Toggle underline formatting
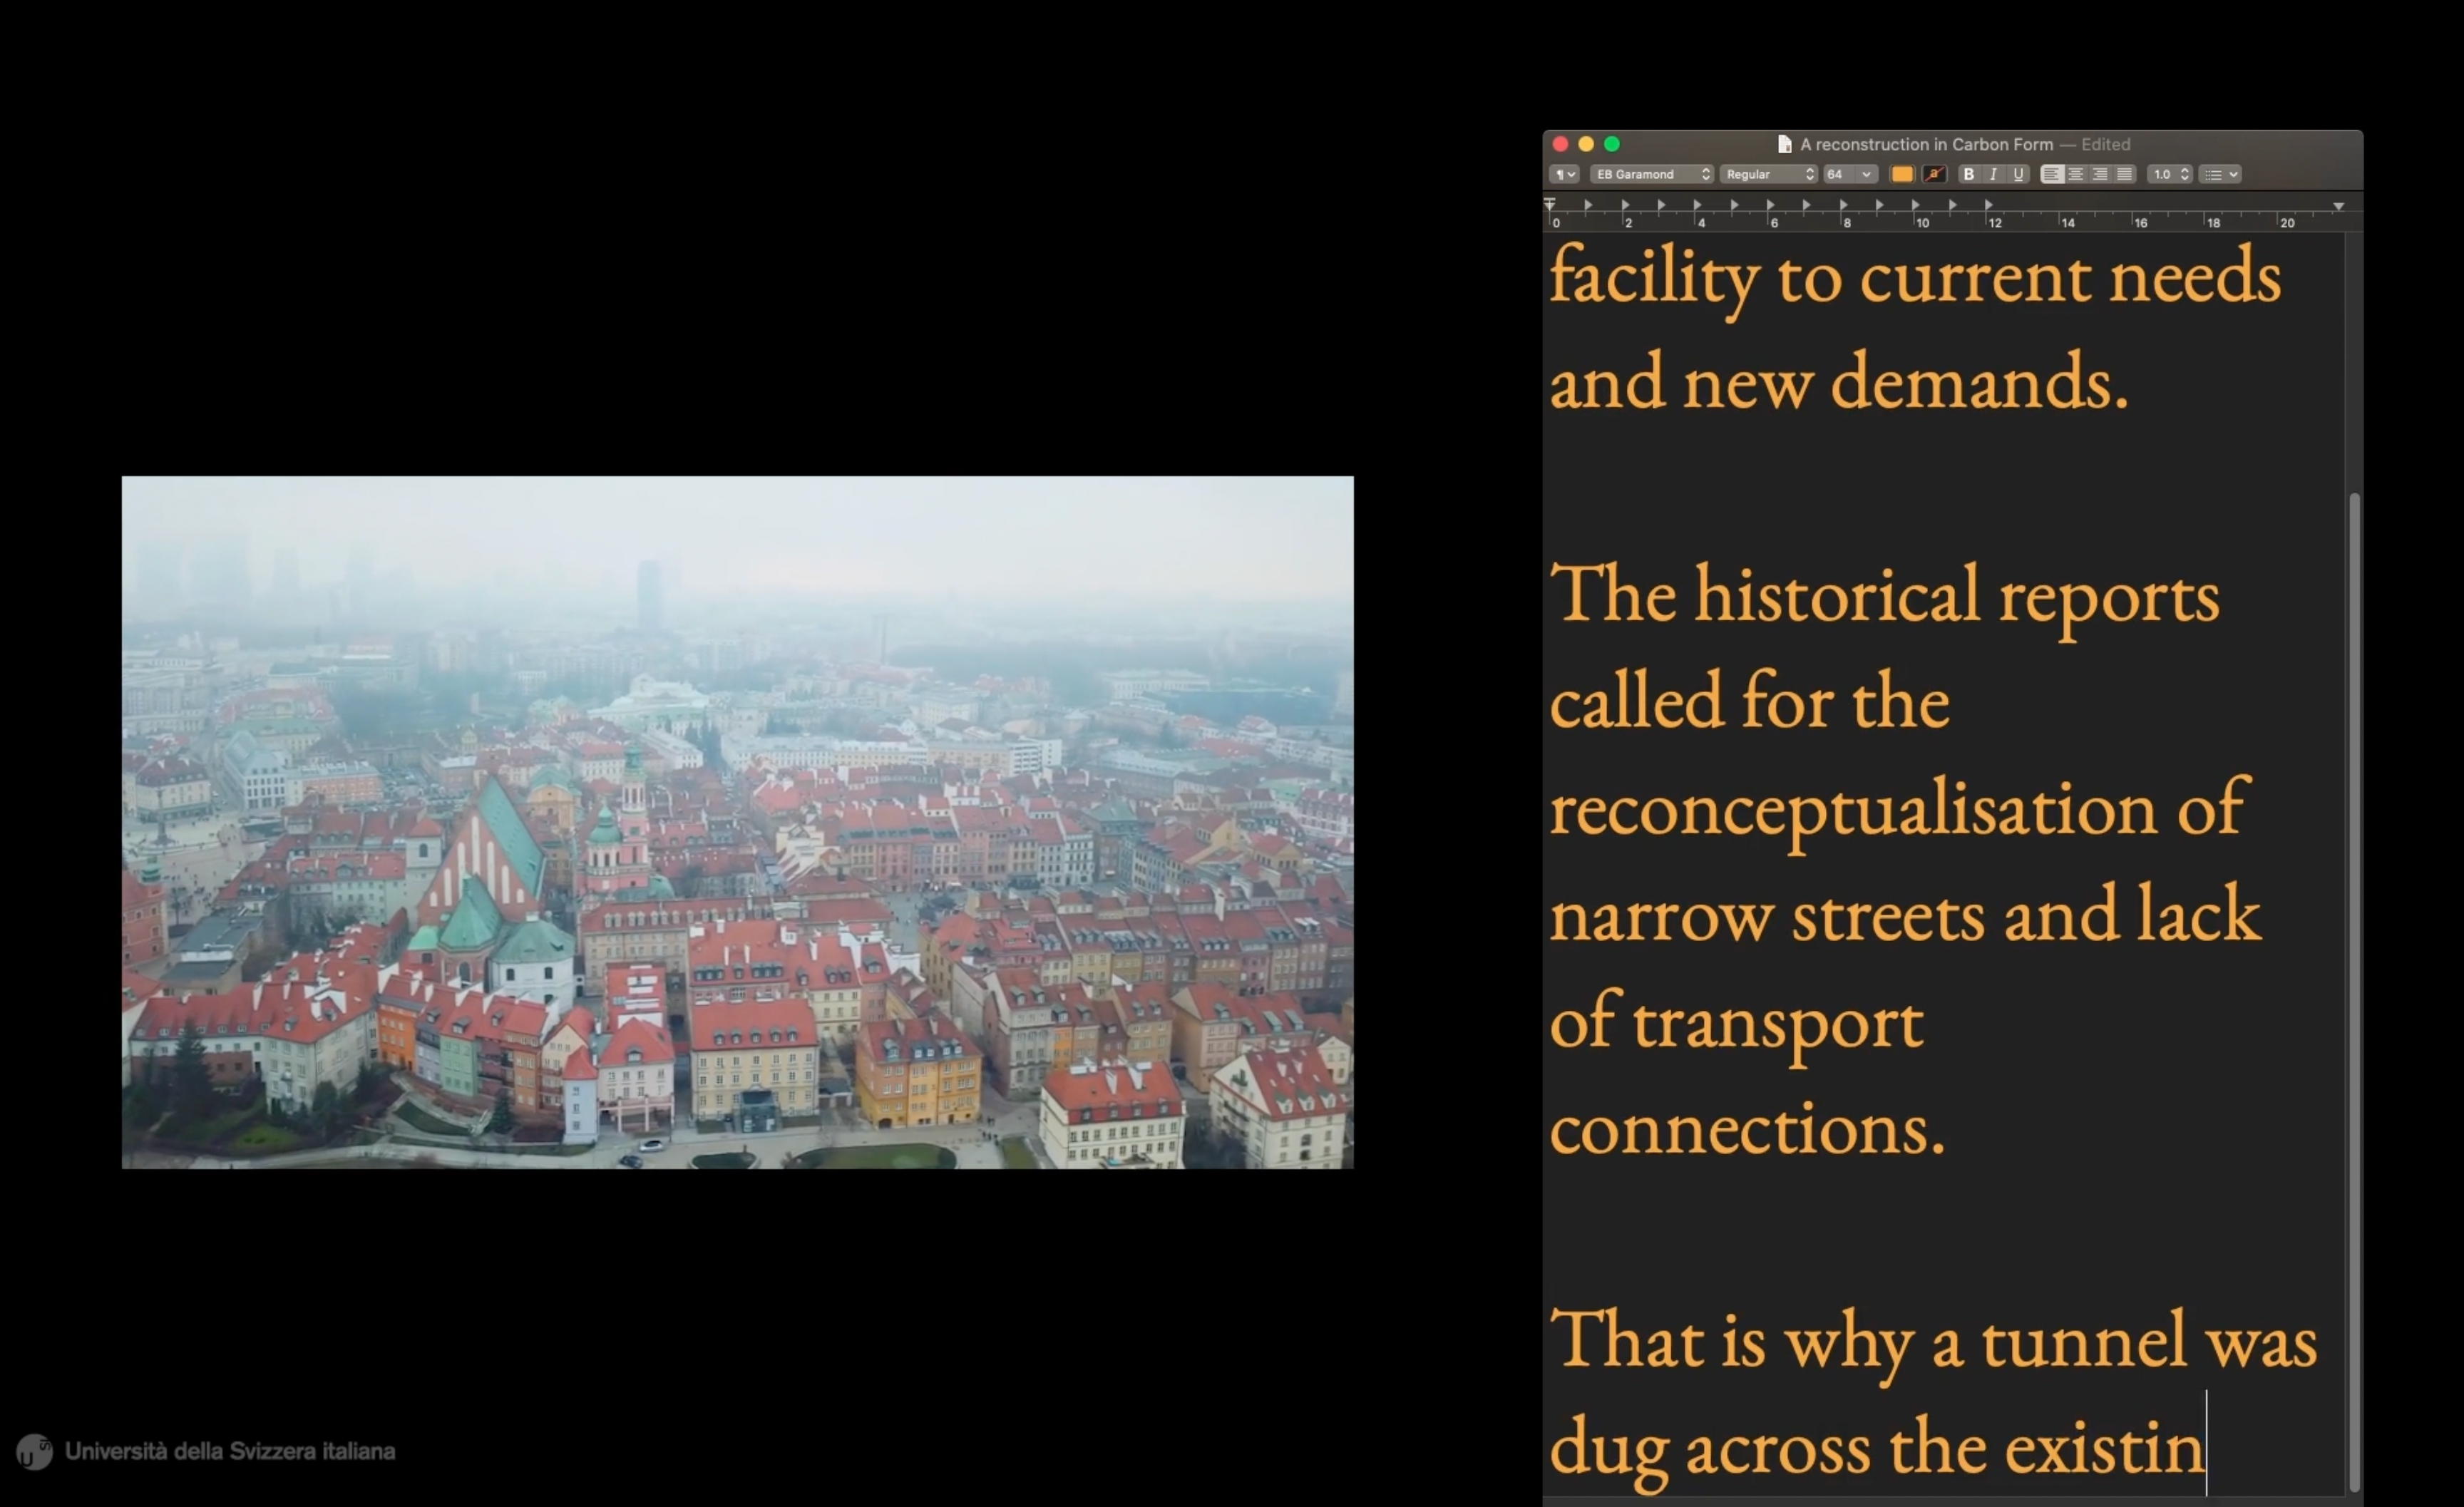Viewport: 2464px width, 1507px height. 2018,174
